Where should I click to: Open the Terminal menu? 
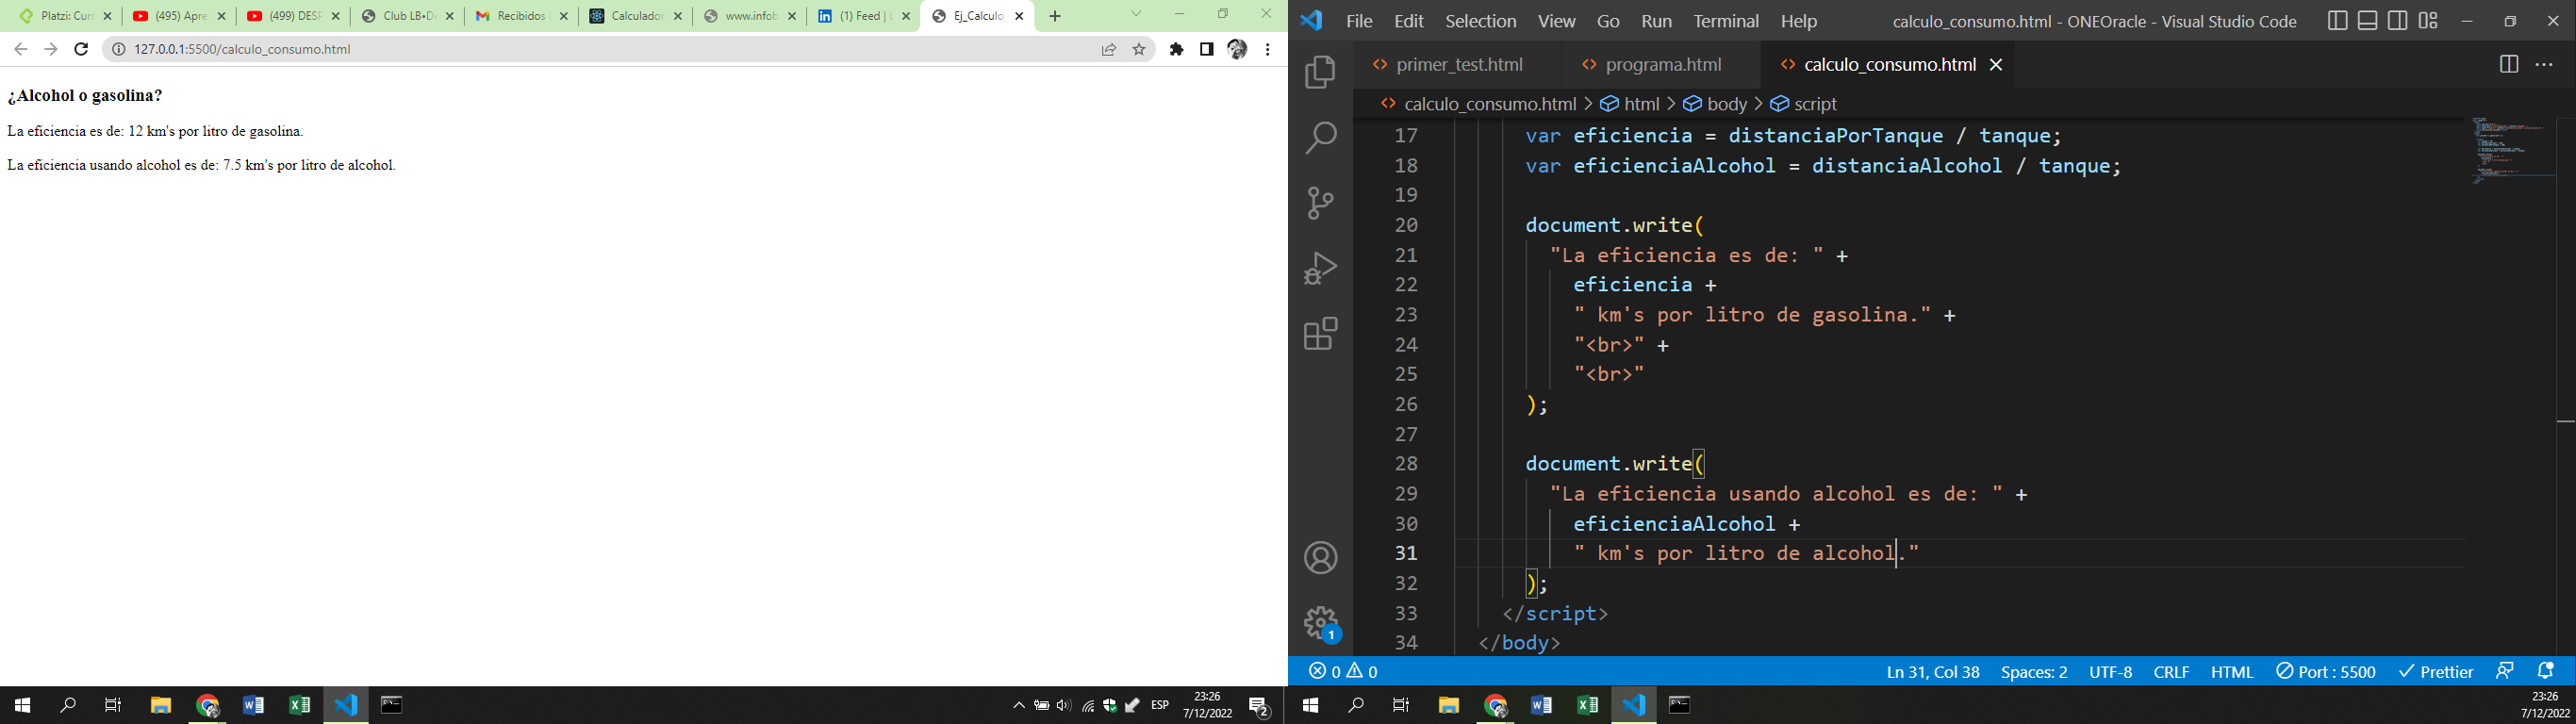[x=1726, y=21]
